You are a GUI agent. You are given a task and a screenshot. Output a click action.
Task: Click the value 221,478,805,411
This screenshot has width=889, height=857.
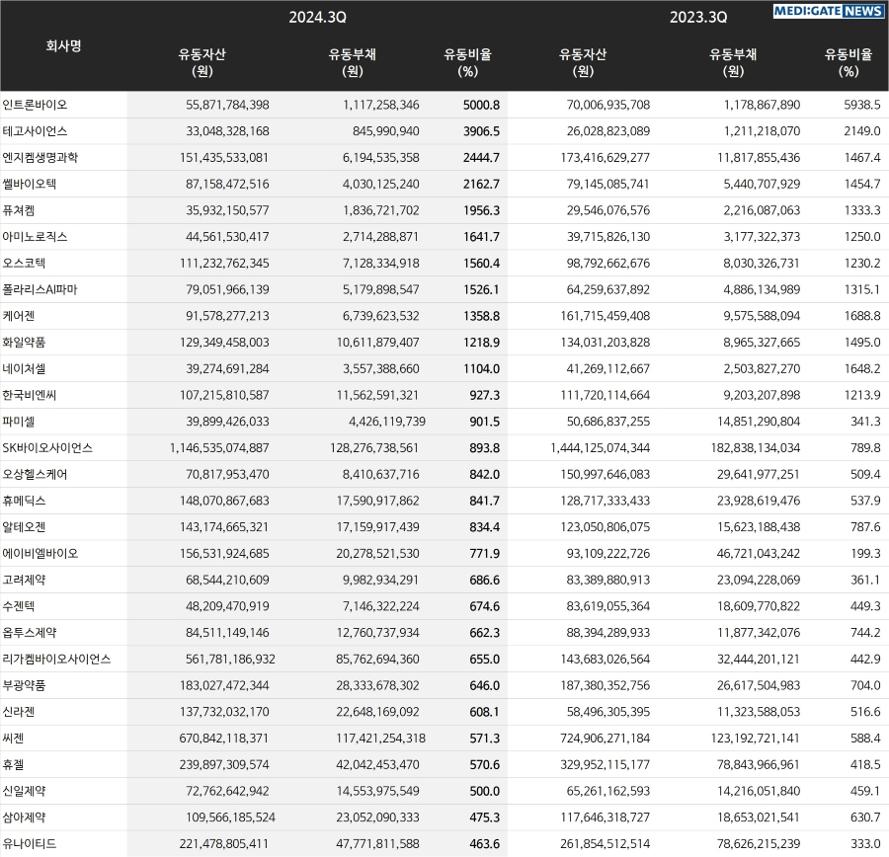click(224, 843)
